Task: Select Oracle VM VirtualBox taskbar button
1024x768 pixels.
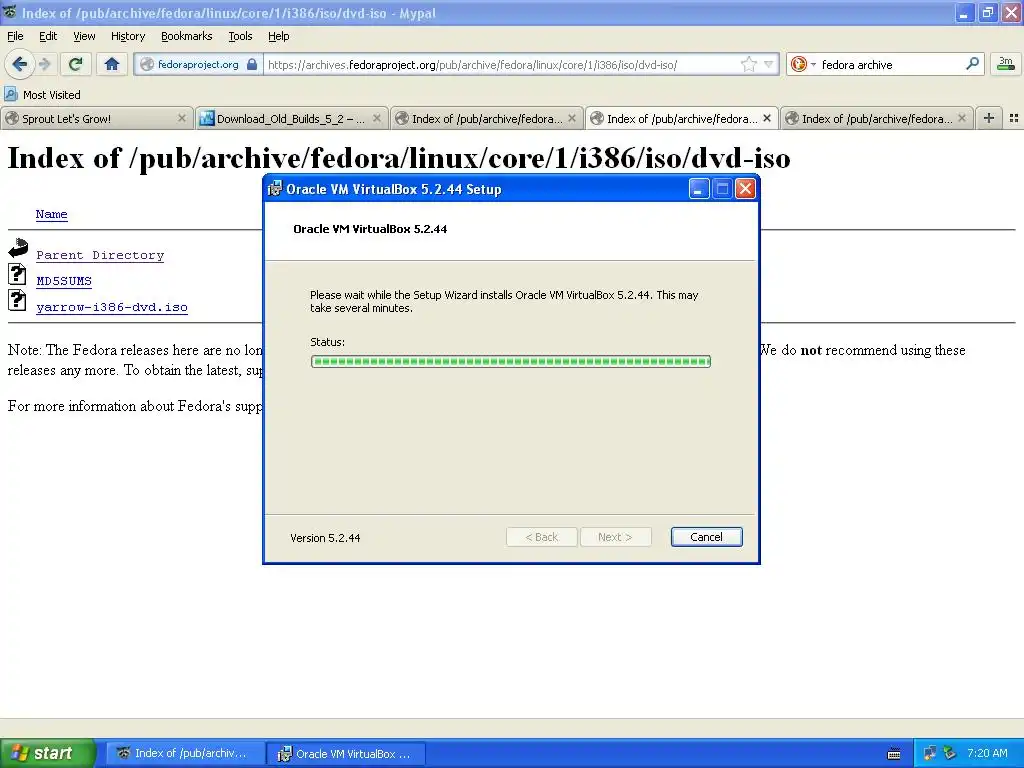Action: [347, 754]
